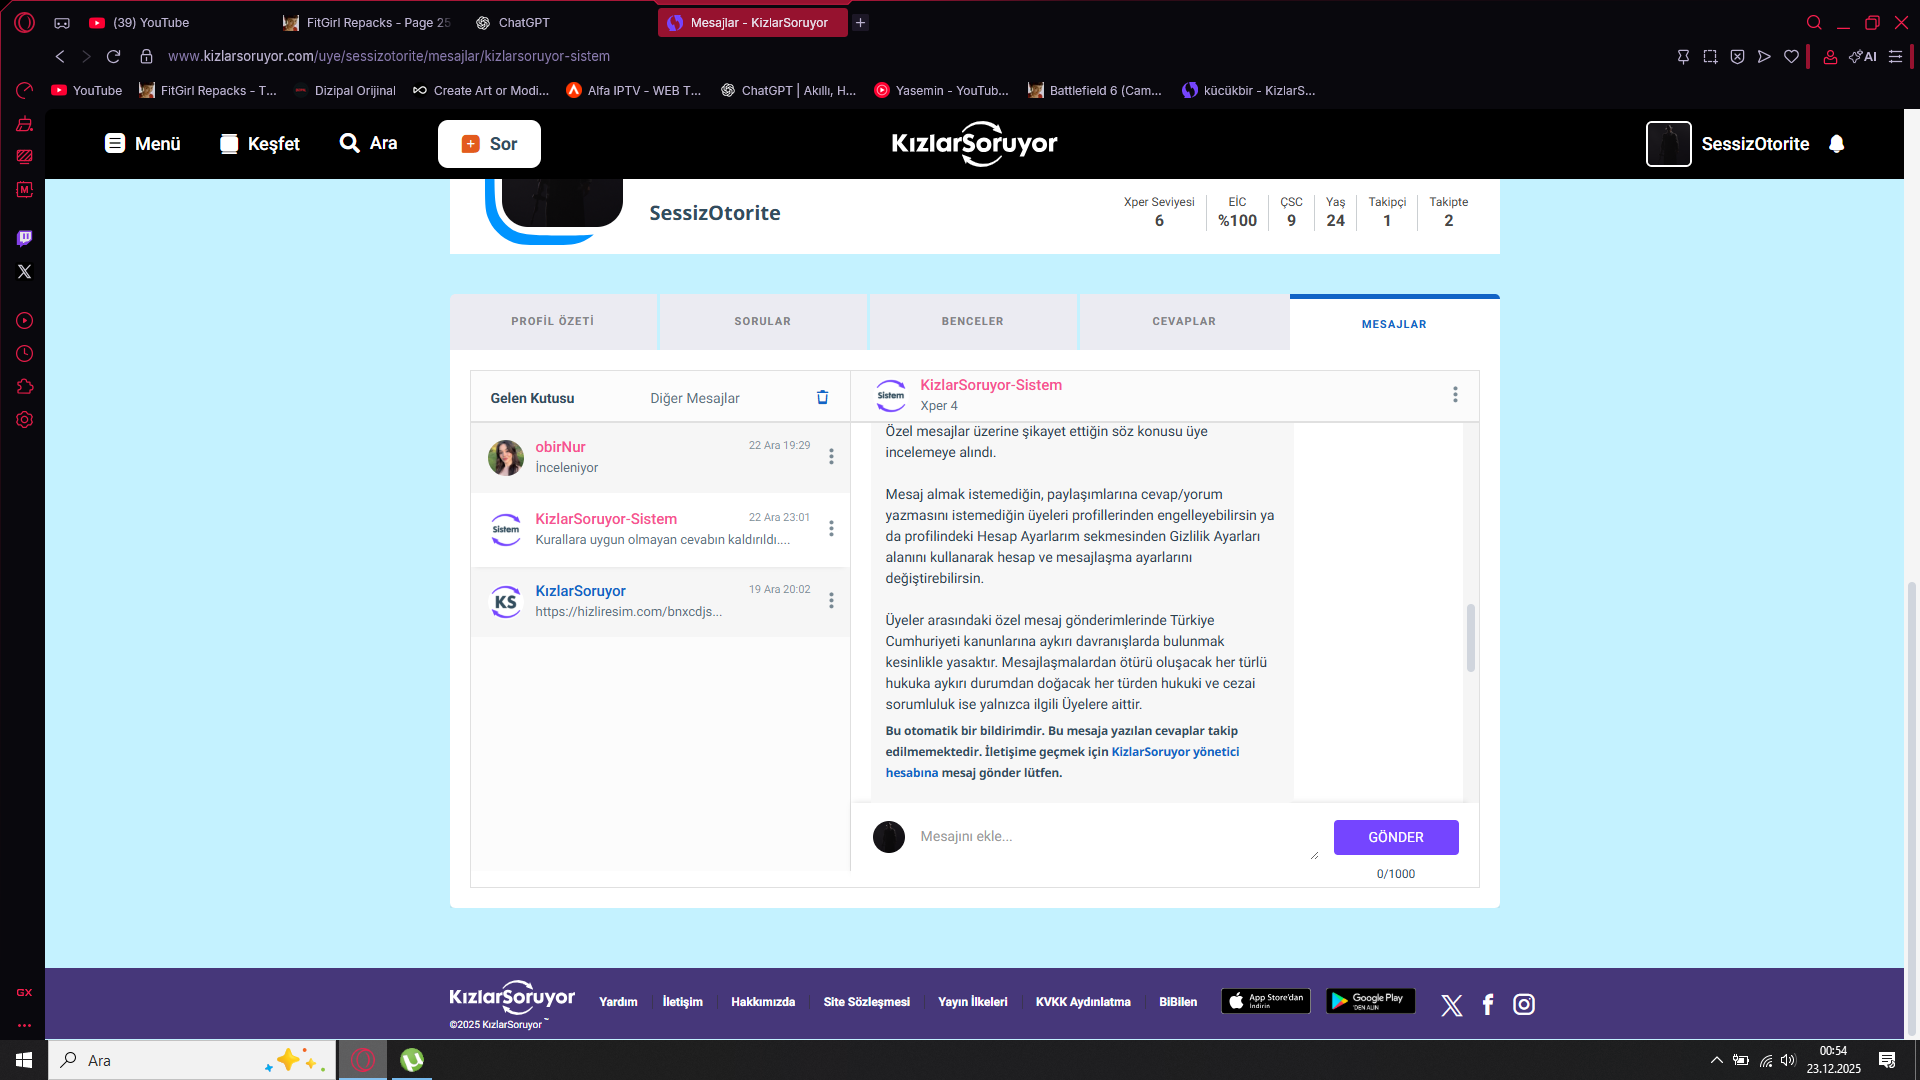The image size is (1920, 1080).
Task: Open the X (Twitter) sidebar panel
Action: click(25, 271)
